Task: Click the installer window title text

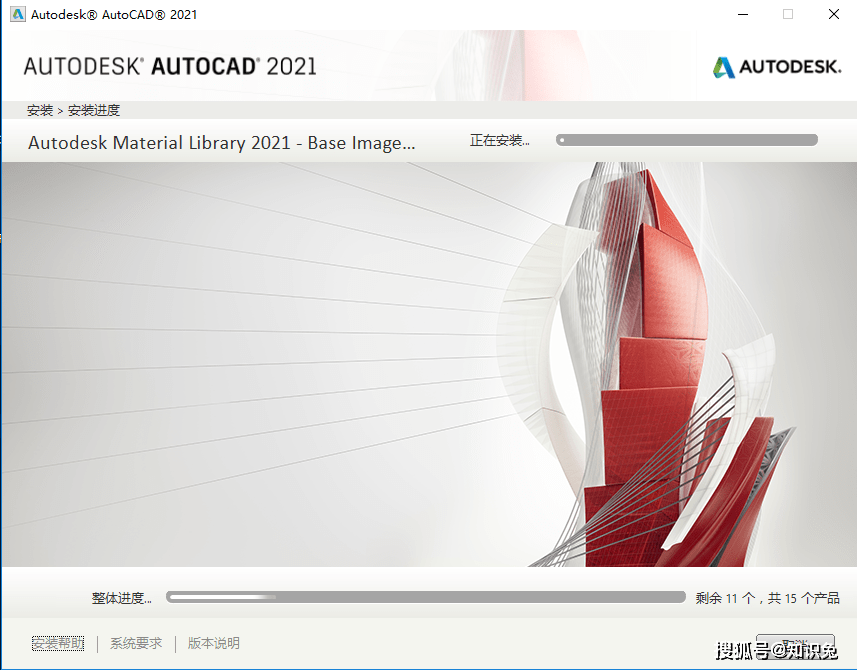Action: [x=112, y=14]
